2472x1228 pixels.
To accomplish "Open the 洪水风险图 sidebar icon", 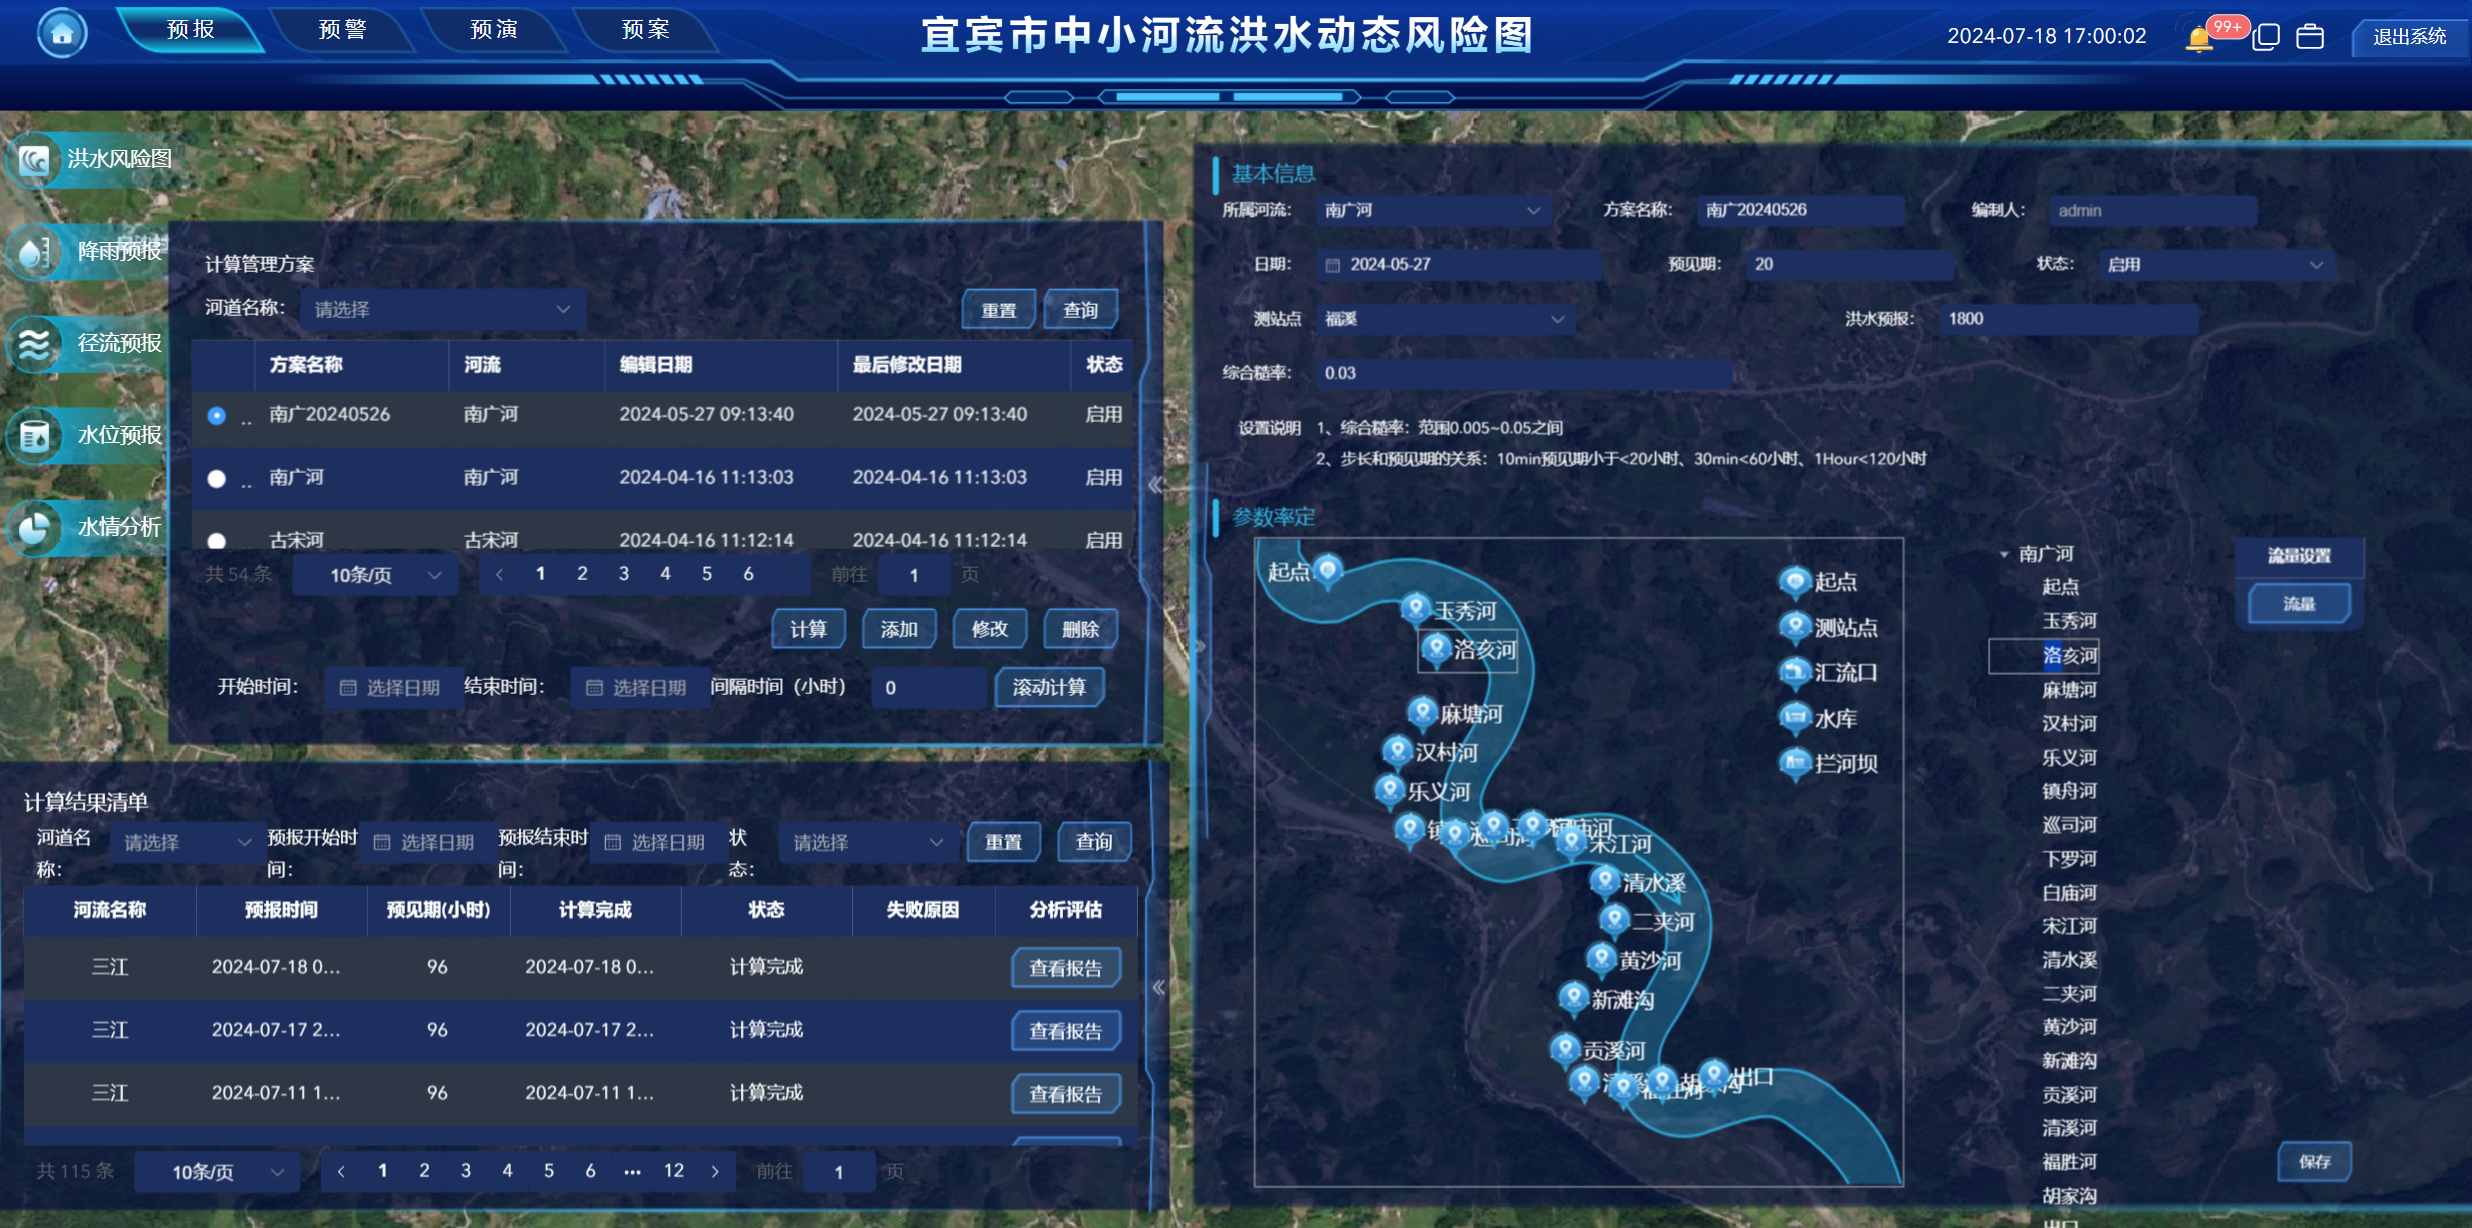I will pos(35,160).
